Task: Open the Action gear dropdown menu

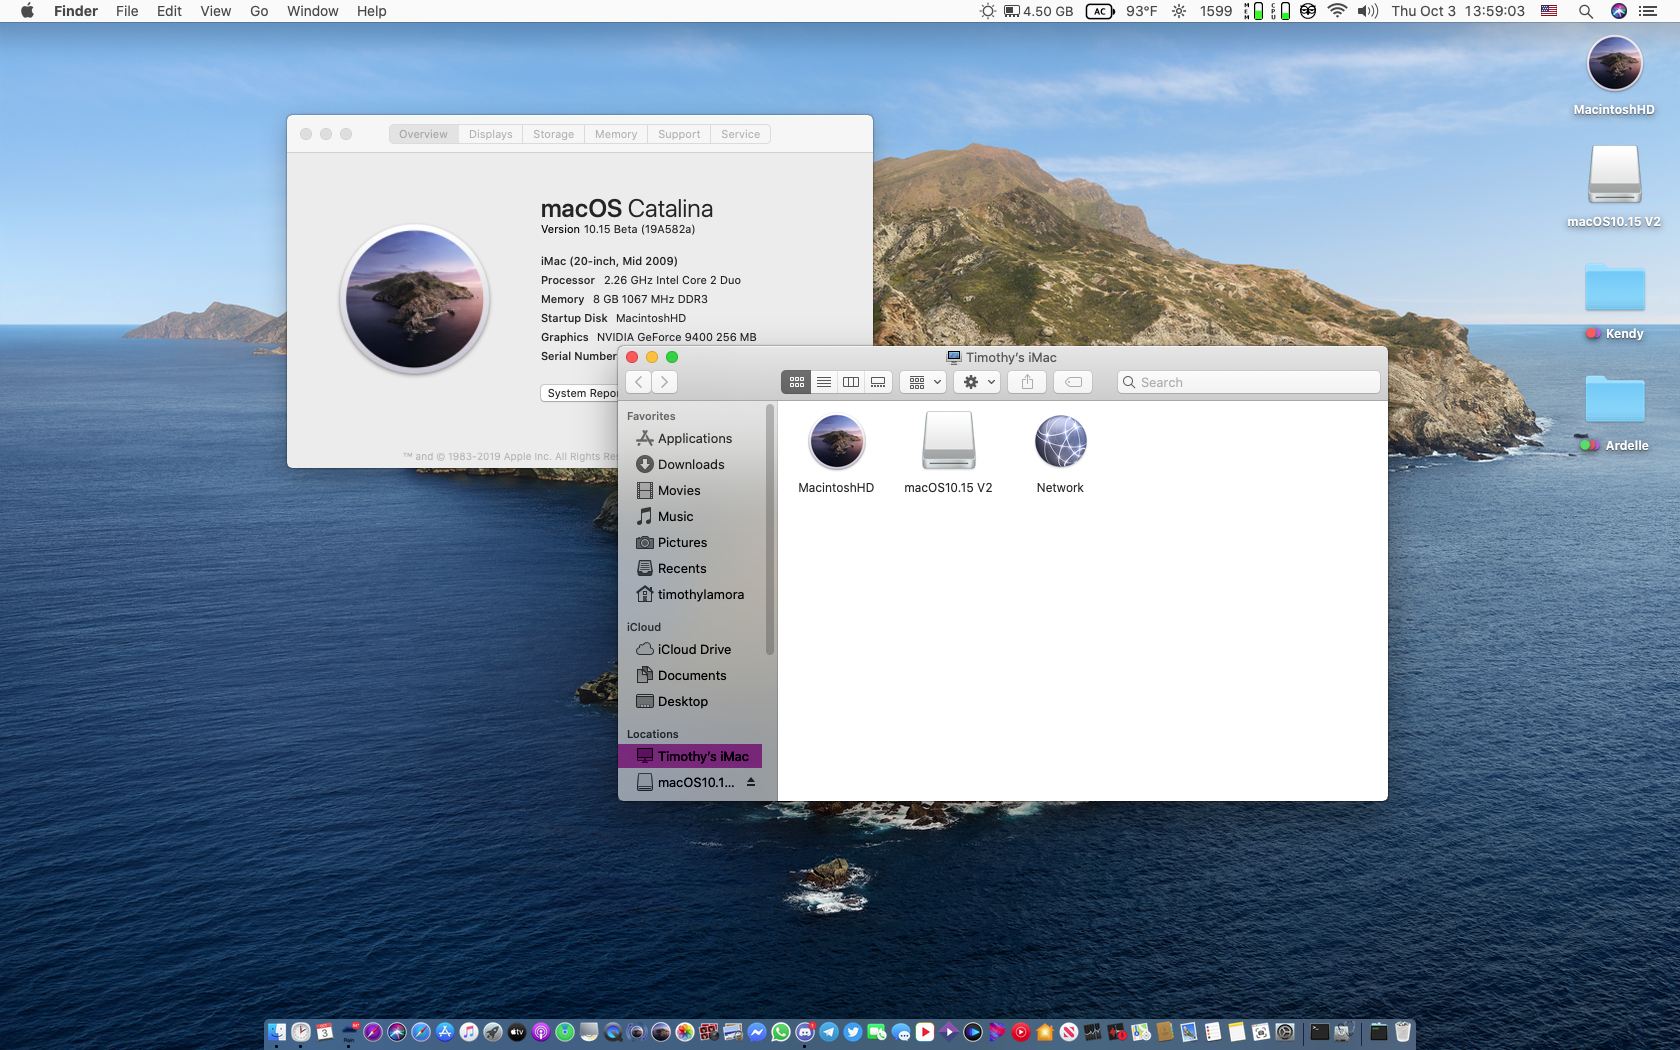Action: click(x=978, y=382)
